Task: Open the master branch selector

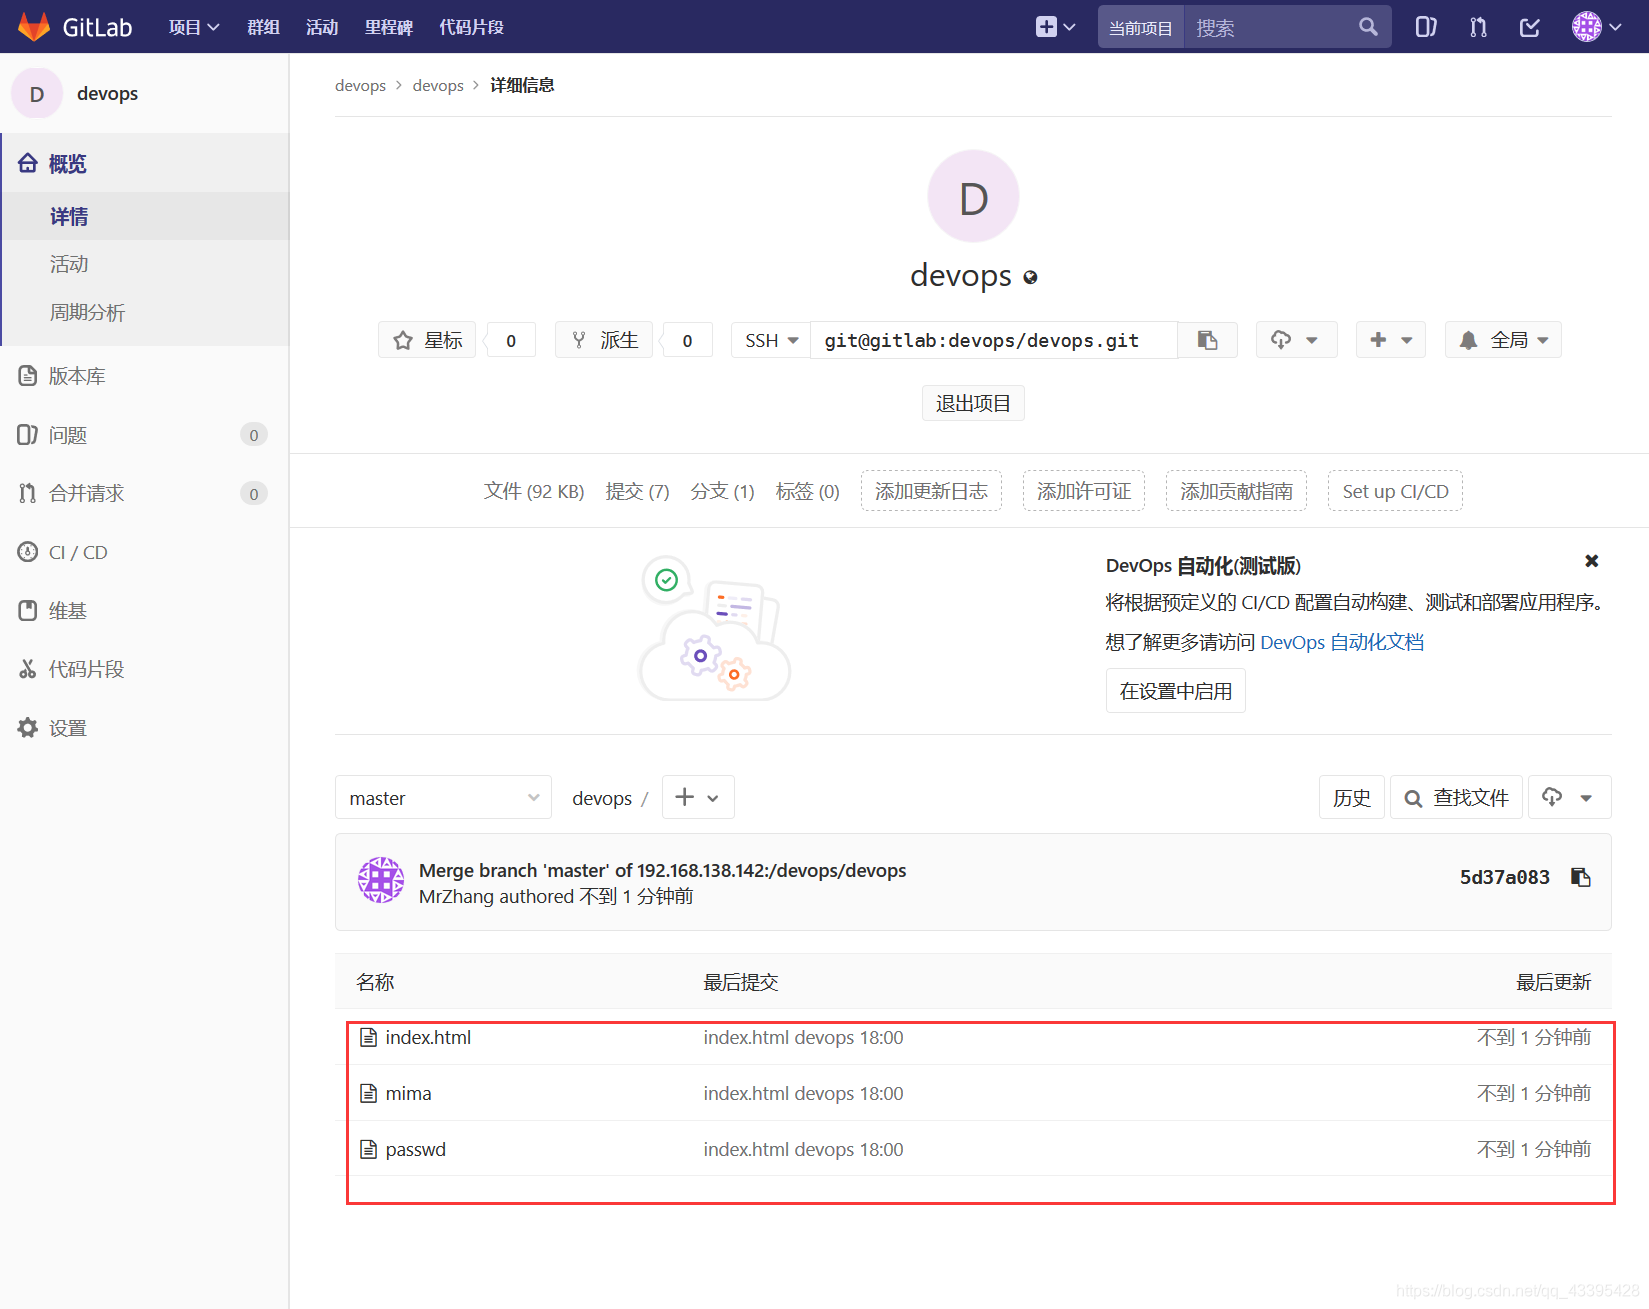Action: click(443, 798)
